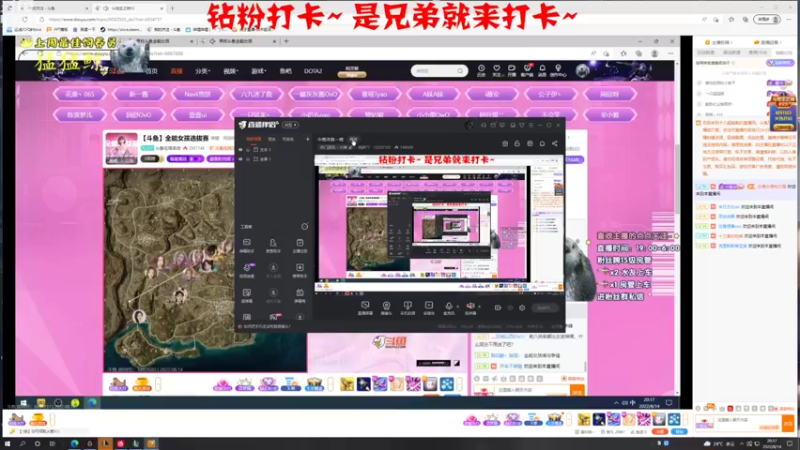Expand the 分类 dropdown in Douyu navigation
The width and height of the screenshot is (800, 450).
(203, 71)
